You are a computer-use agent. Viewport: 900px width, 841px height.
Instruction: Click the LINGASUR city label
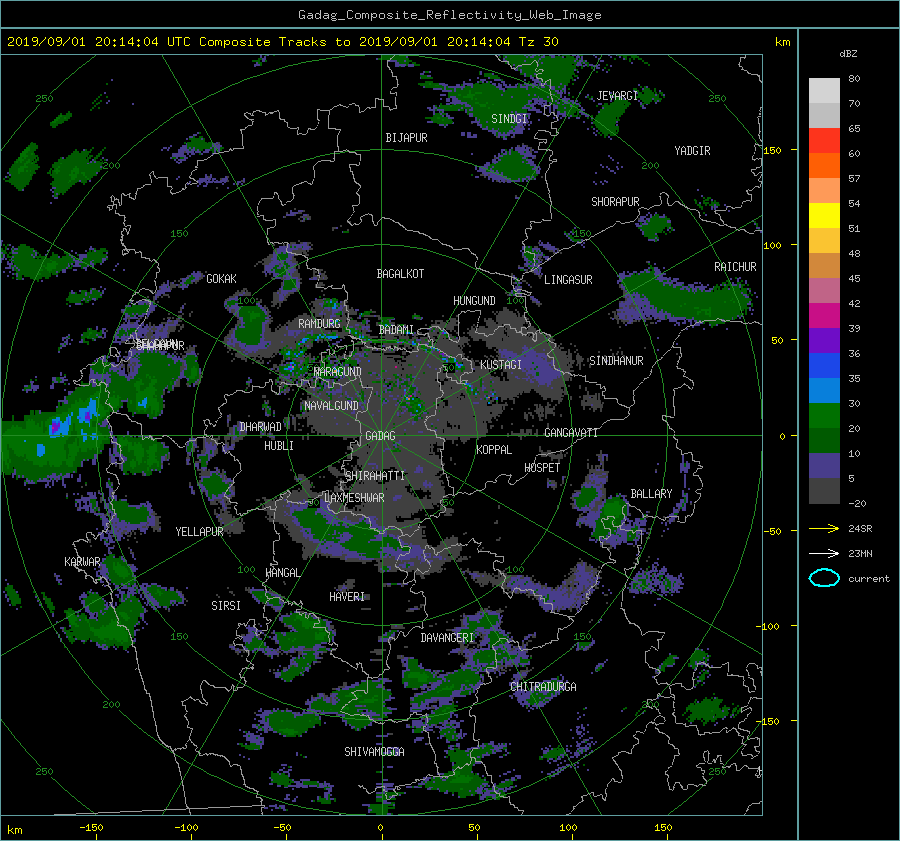[568, 280]
